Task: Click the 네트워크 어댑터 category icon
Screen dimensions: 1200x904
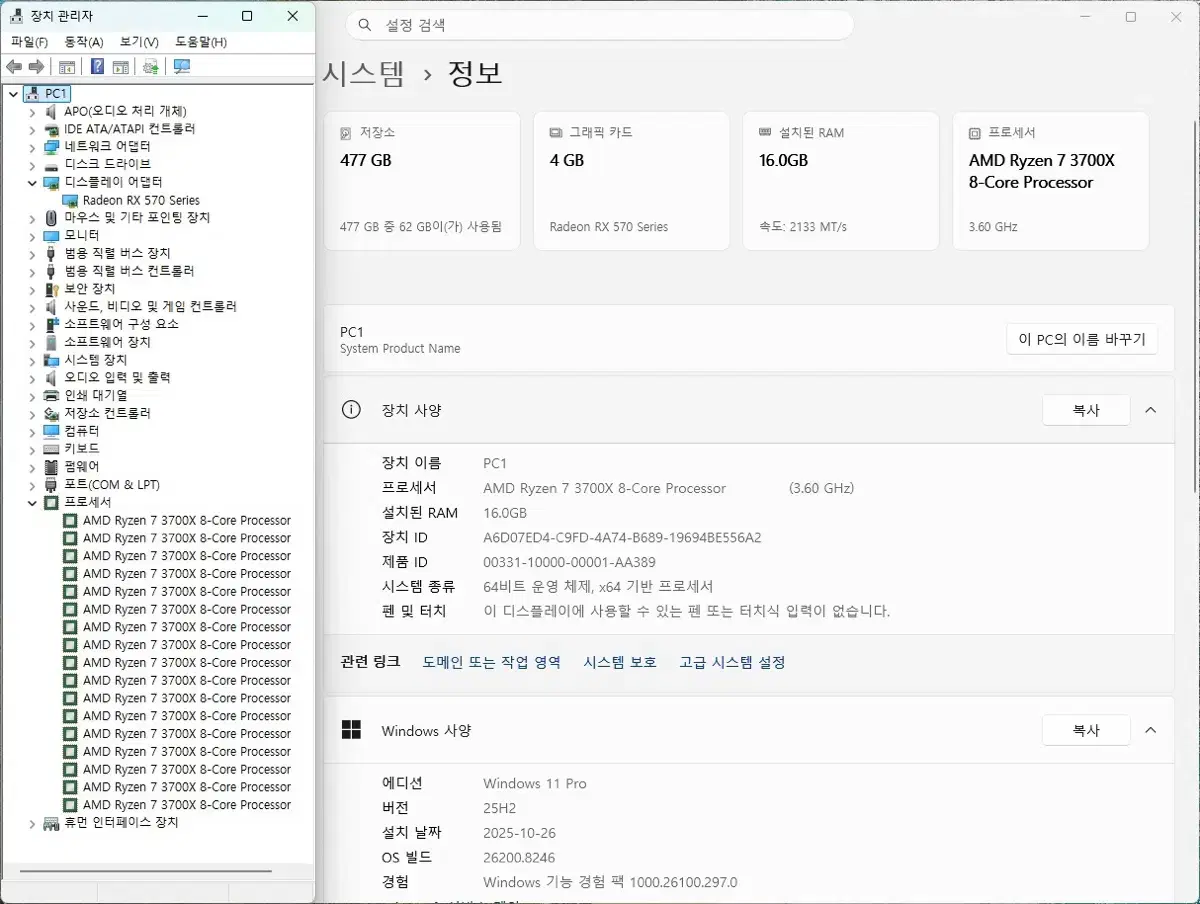Action: (x=52, y=146)
